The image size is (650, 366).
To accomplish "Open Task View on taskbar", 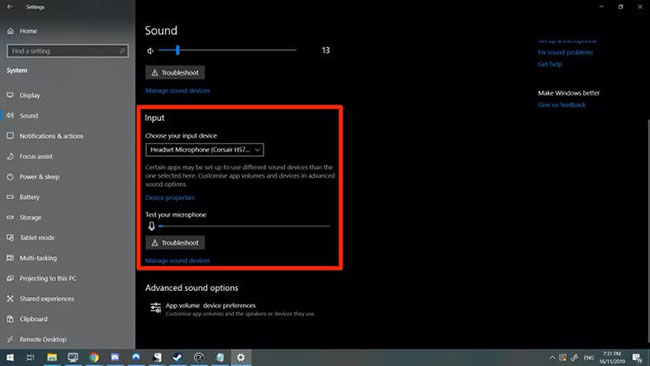I will coord(30,357).
